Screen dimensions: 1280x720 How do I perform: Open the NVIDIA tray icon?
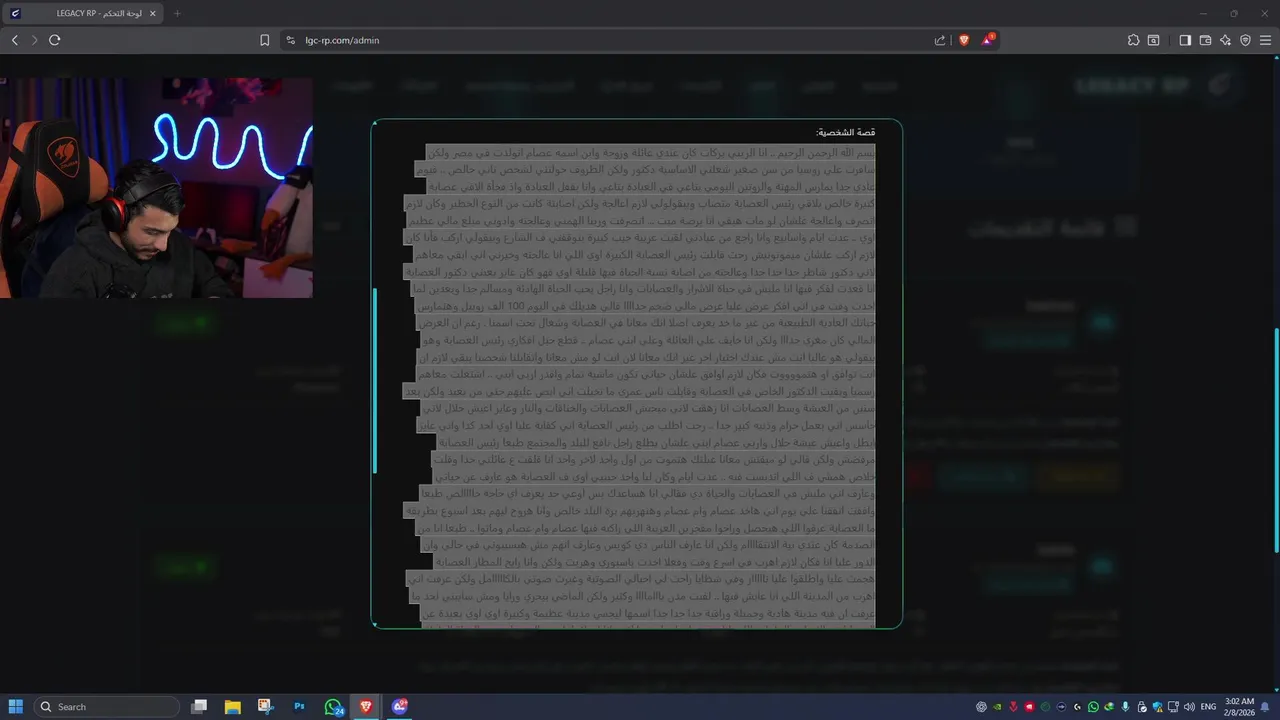[997, 707]
